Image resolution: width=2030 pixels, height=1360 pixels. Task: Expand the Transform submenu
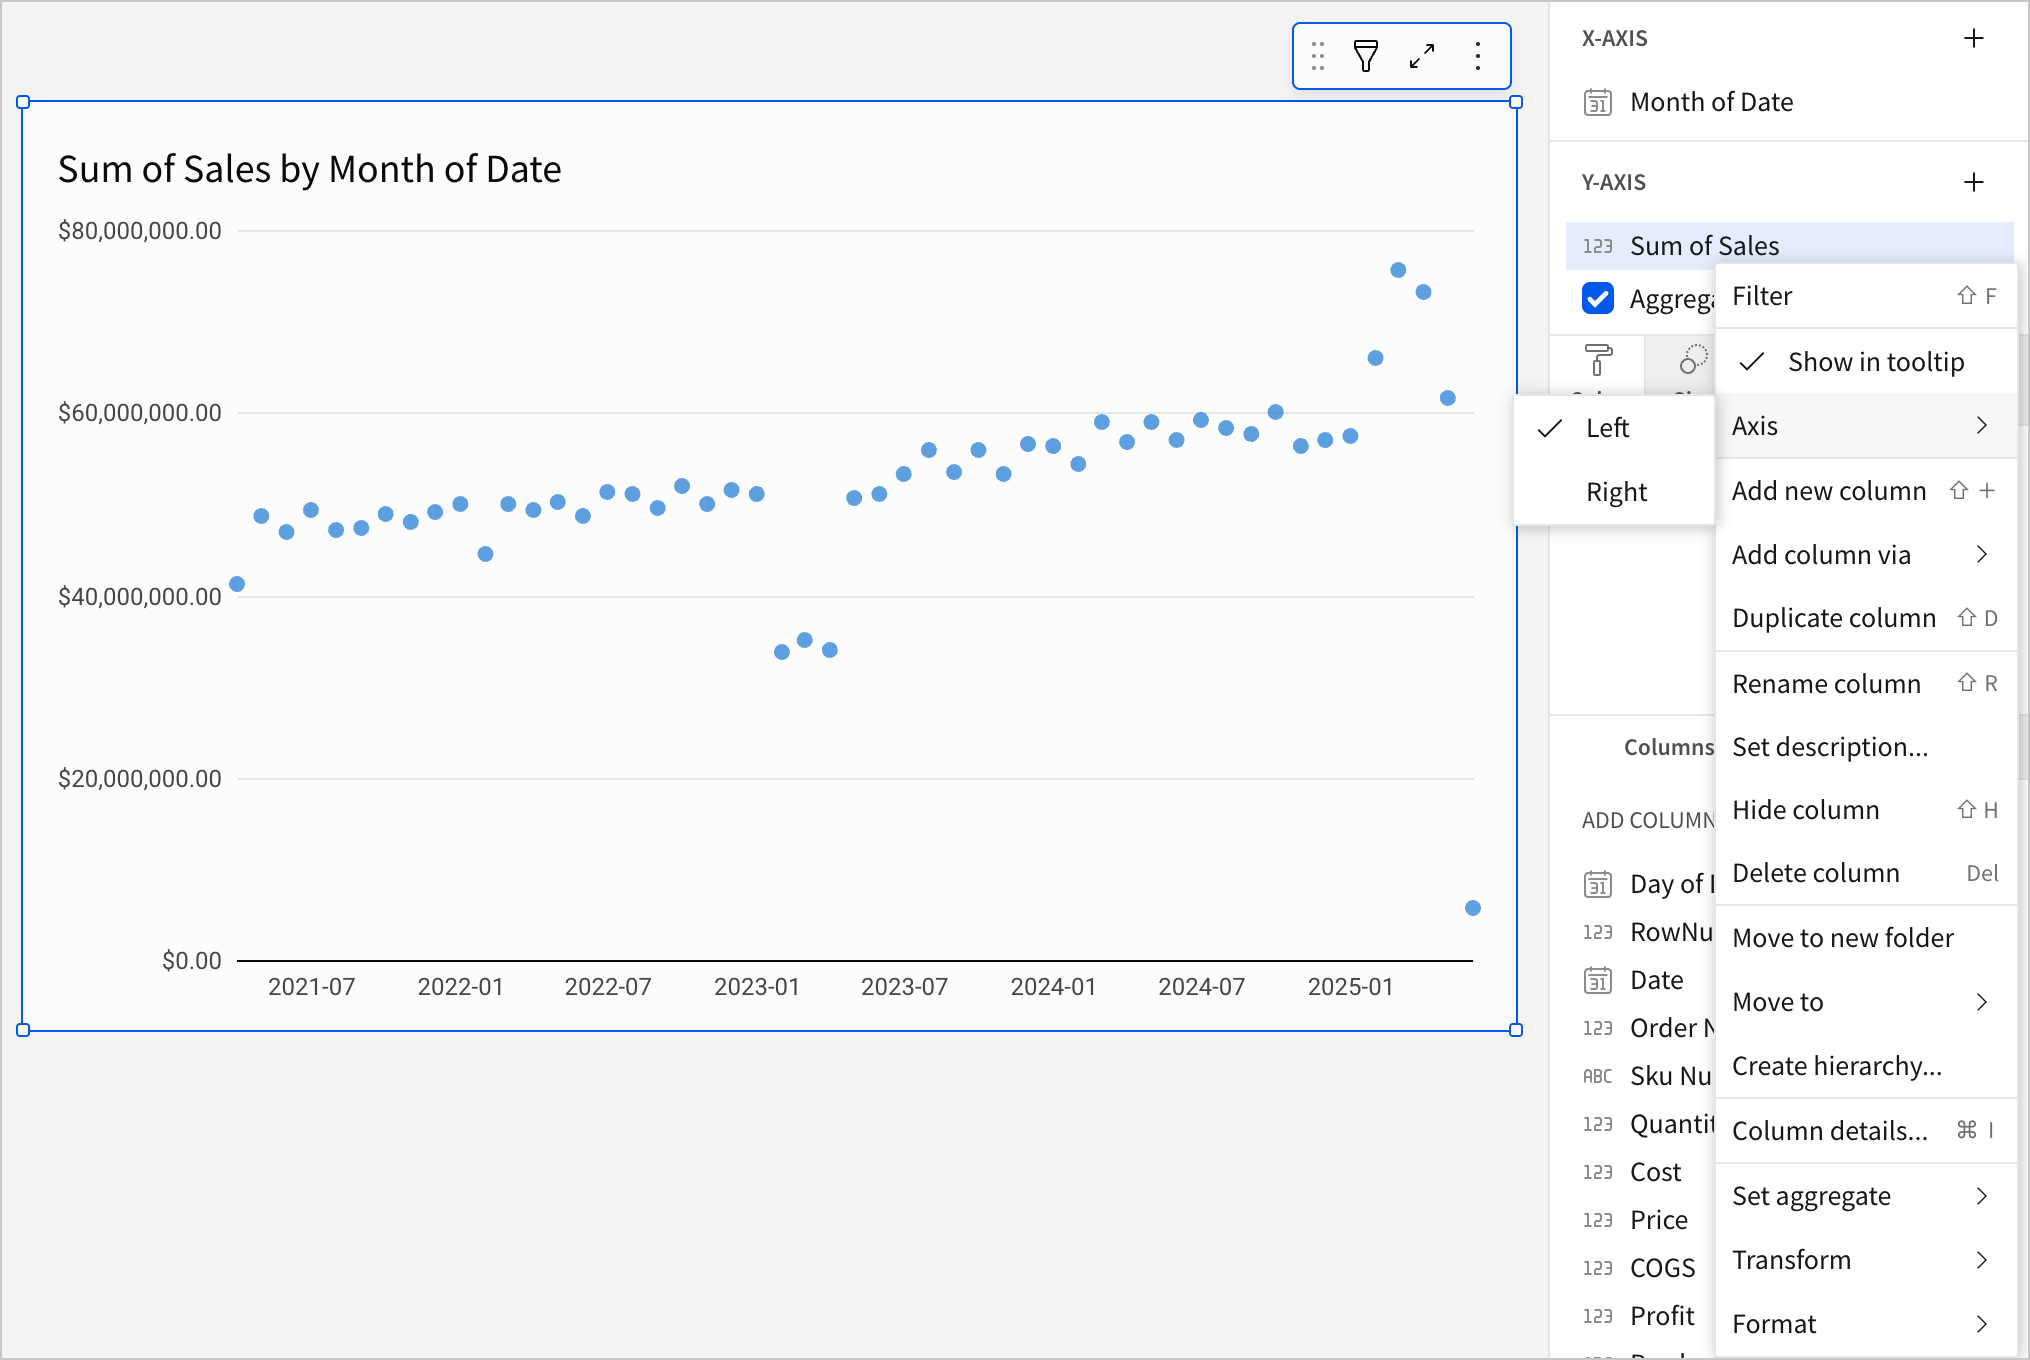[1866, 1260]
